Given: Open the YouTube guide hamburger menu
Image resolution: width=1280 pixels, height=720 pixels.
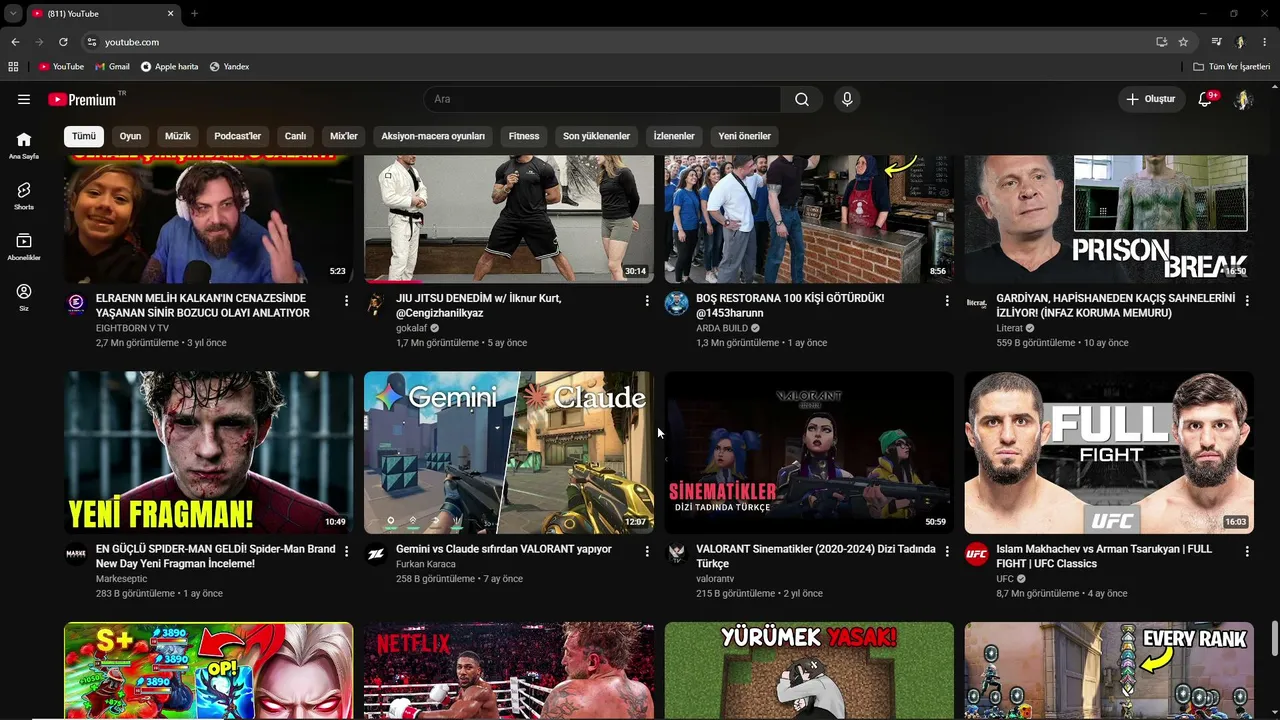Looking at the screenshot, I should click(x=24, y=99).
